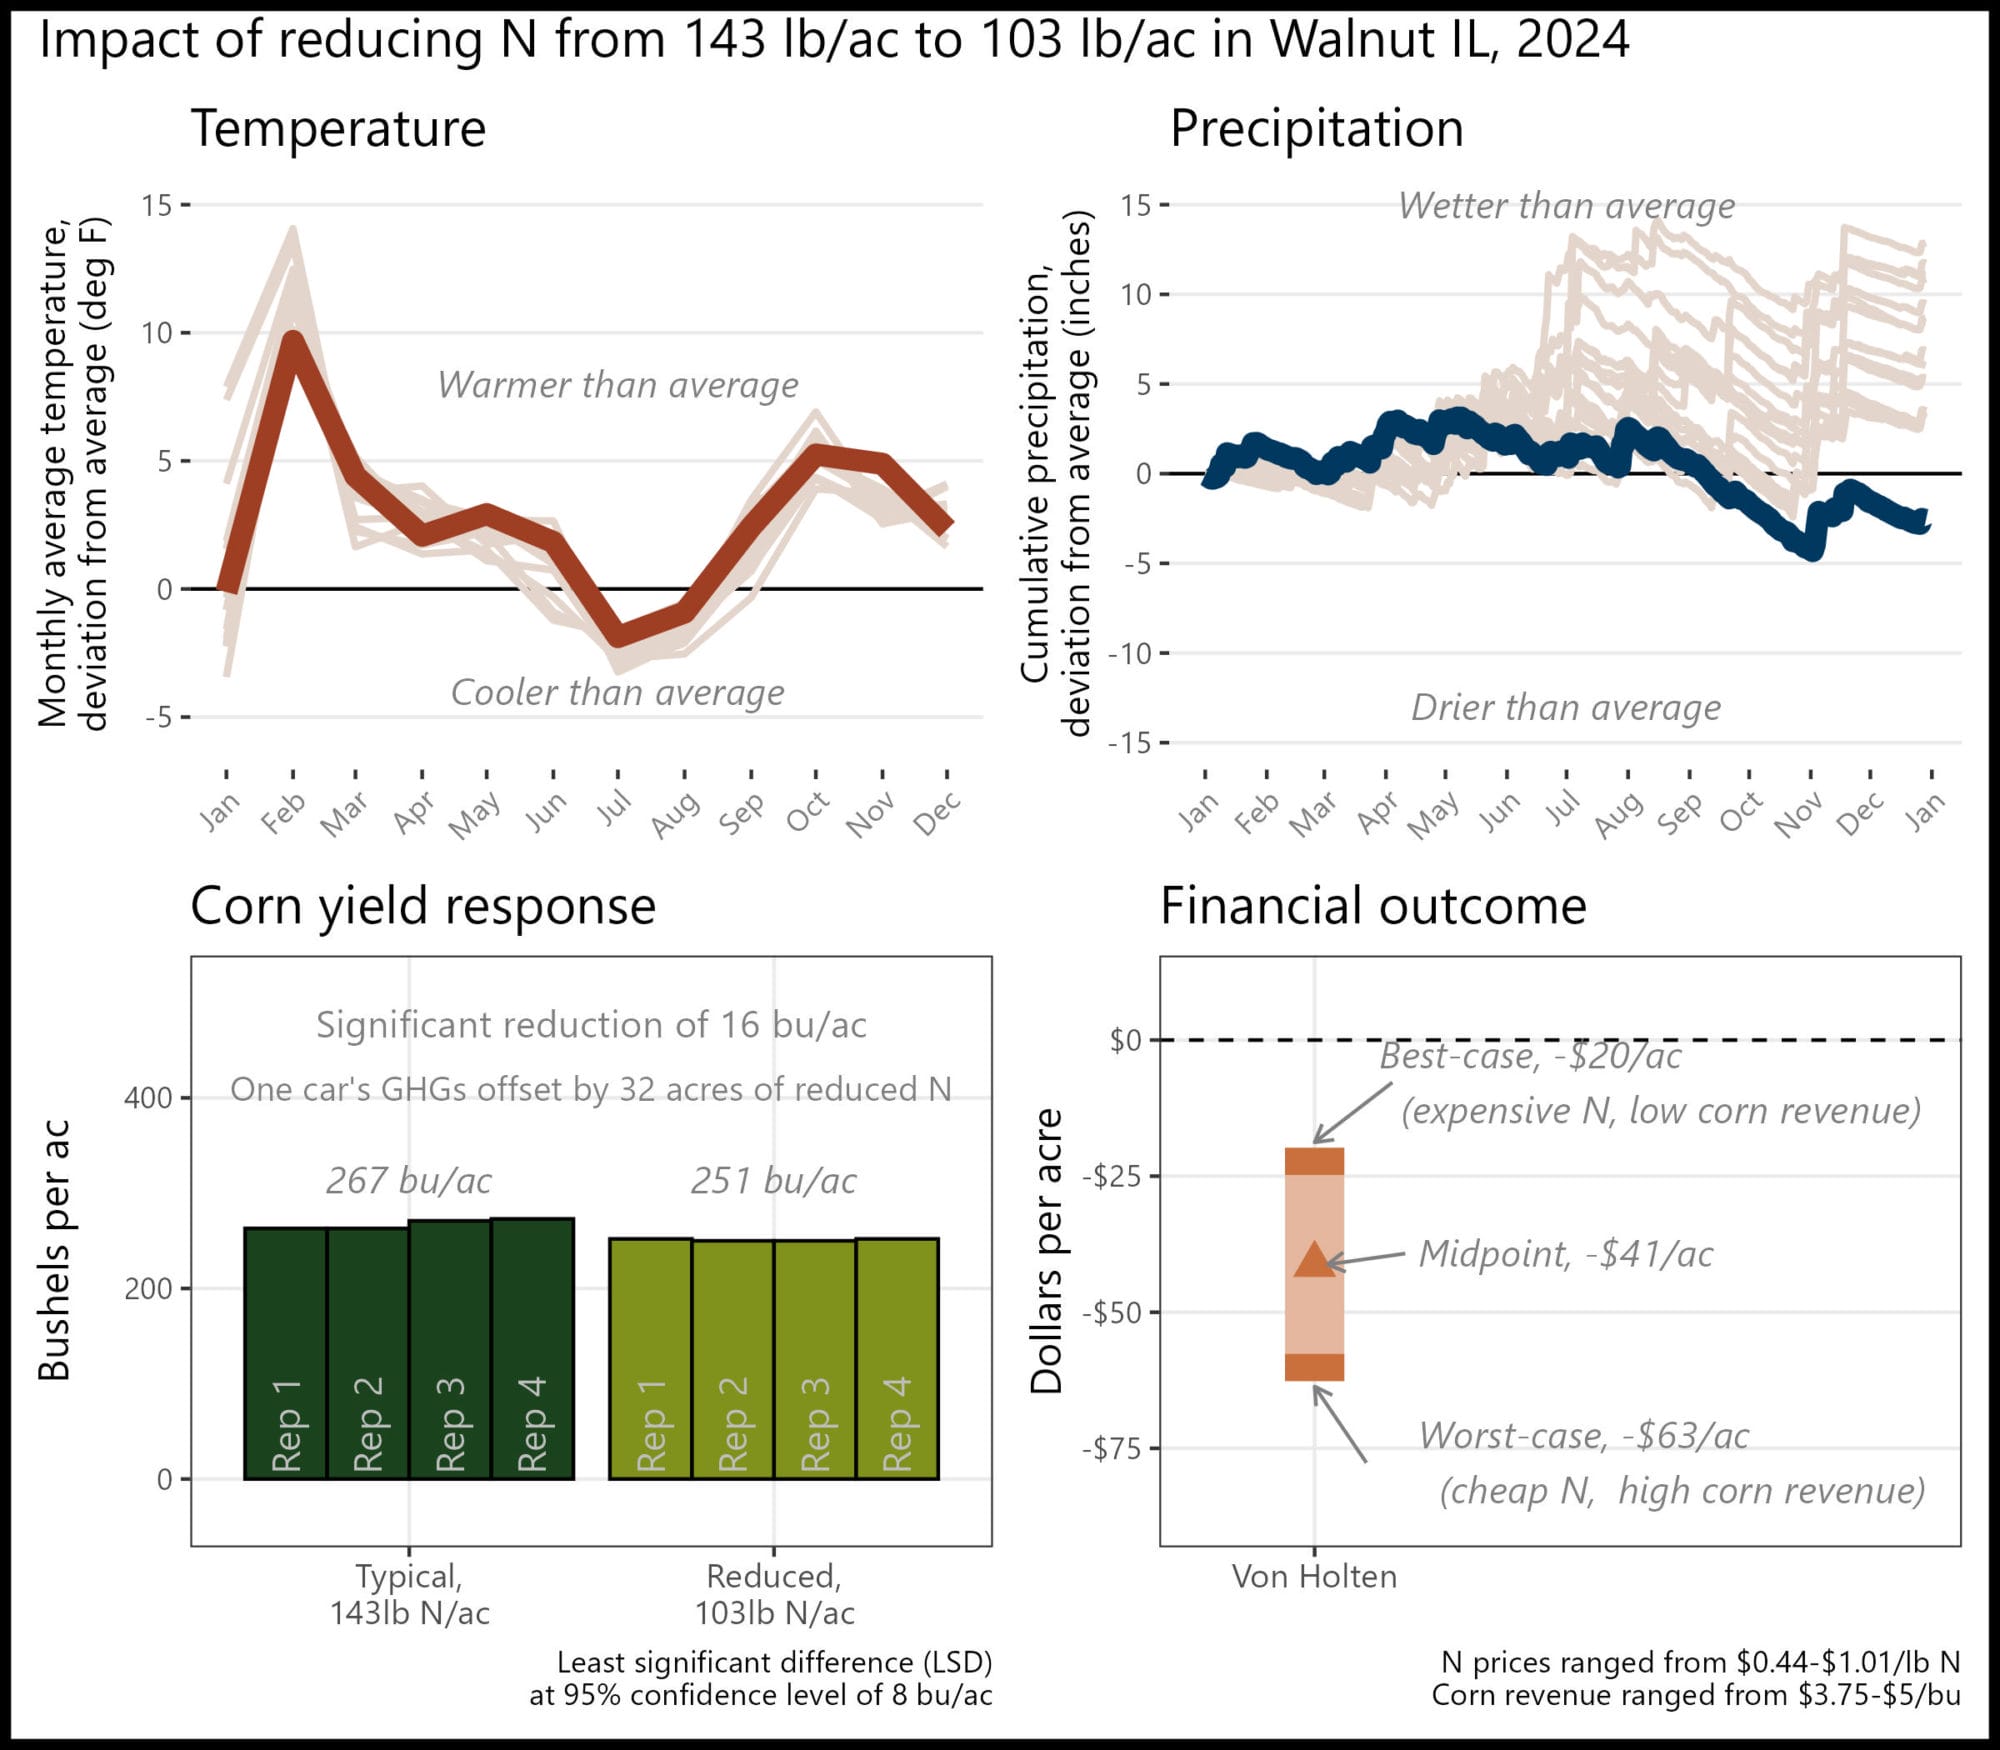Click the top orange band of range bar
The image size is (2000, 1750).
click(1314, 1161)
